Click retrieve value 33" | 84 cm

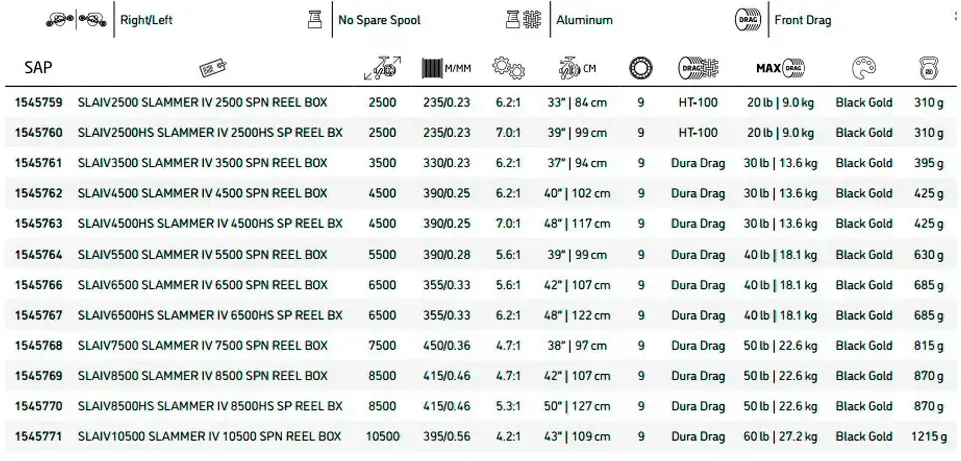577,102
